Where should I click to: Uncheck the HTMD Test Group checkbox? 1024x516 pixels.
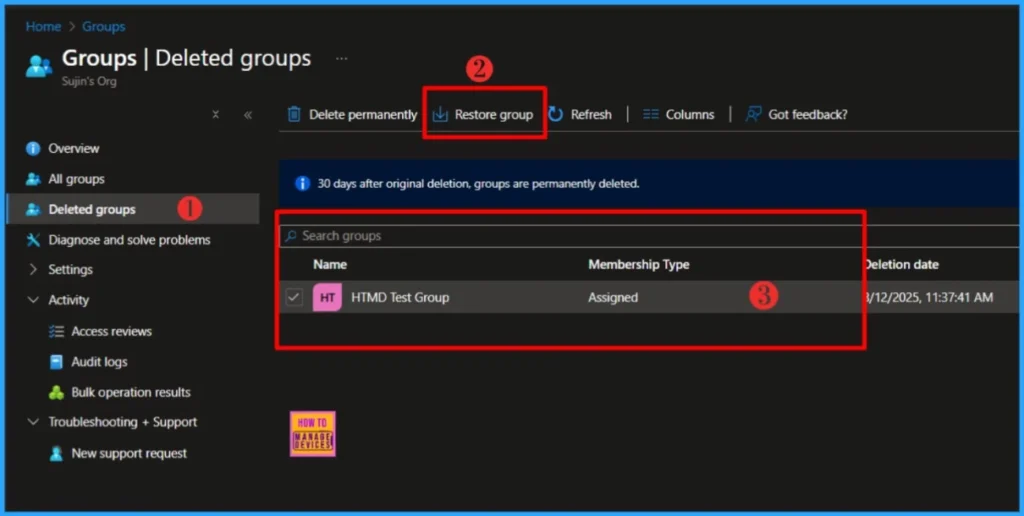click(x=294, y=297)
